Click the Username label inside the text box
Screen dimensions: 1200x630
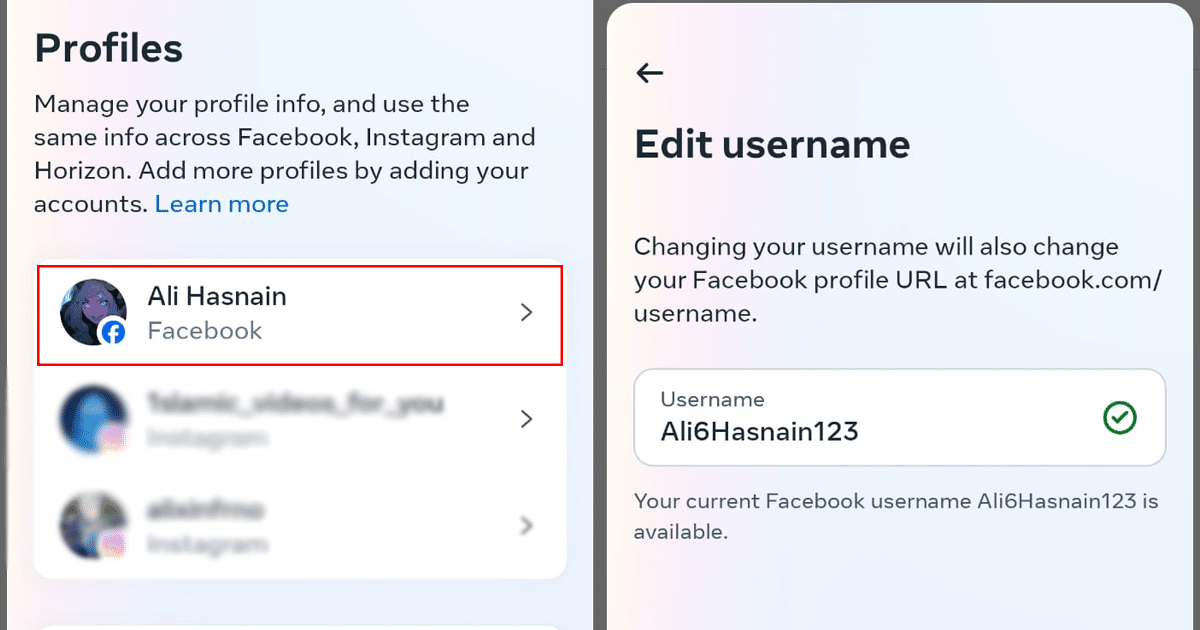coord(712,399)
